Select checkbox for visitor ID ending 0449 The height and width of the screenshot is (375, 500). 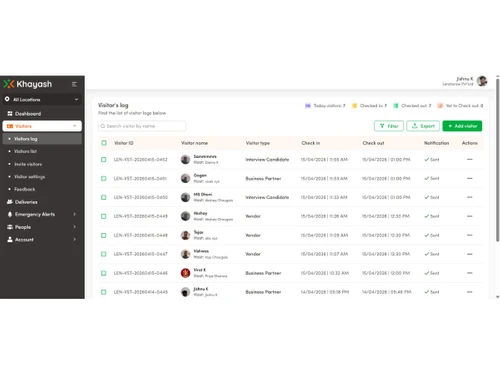tap(104, 216)
